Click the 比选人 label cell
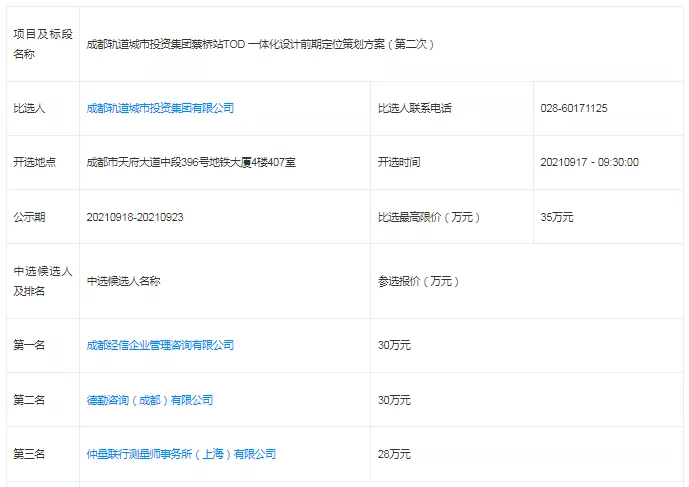Image resolution: width=689 pixels, height=487 pixels. [x=43, y=108]
